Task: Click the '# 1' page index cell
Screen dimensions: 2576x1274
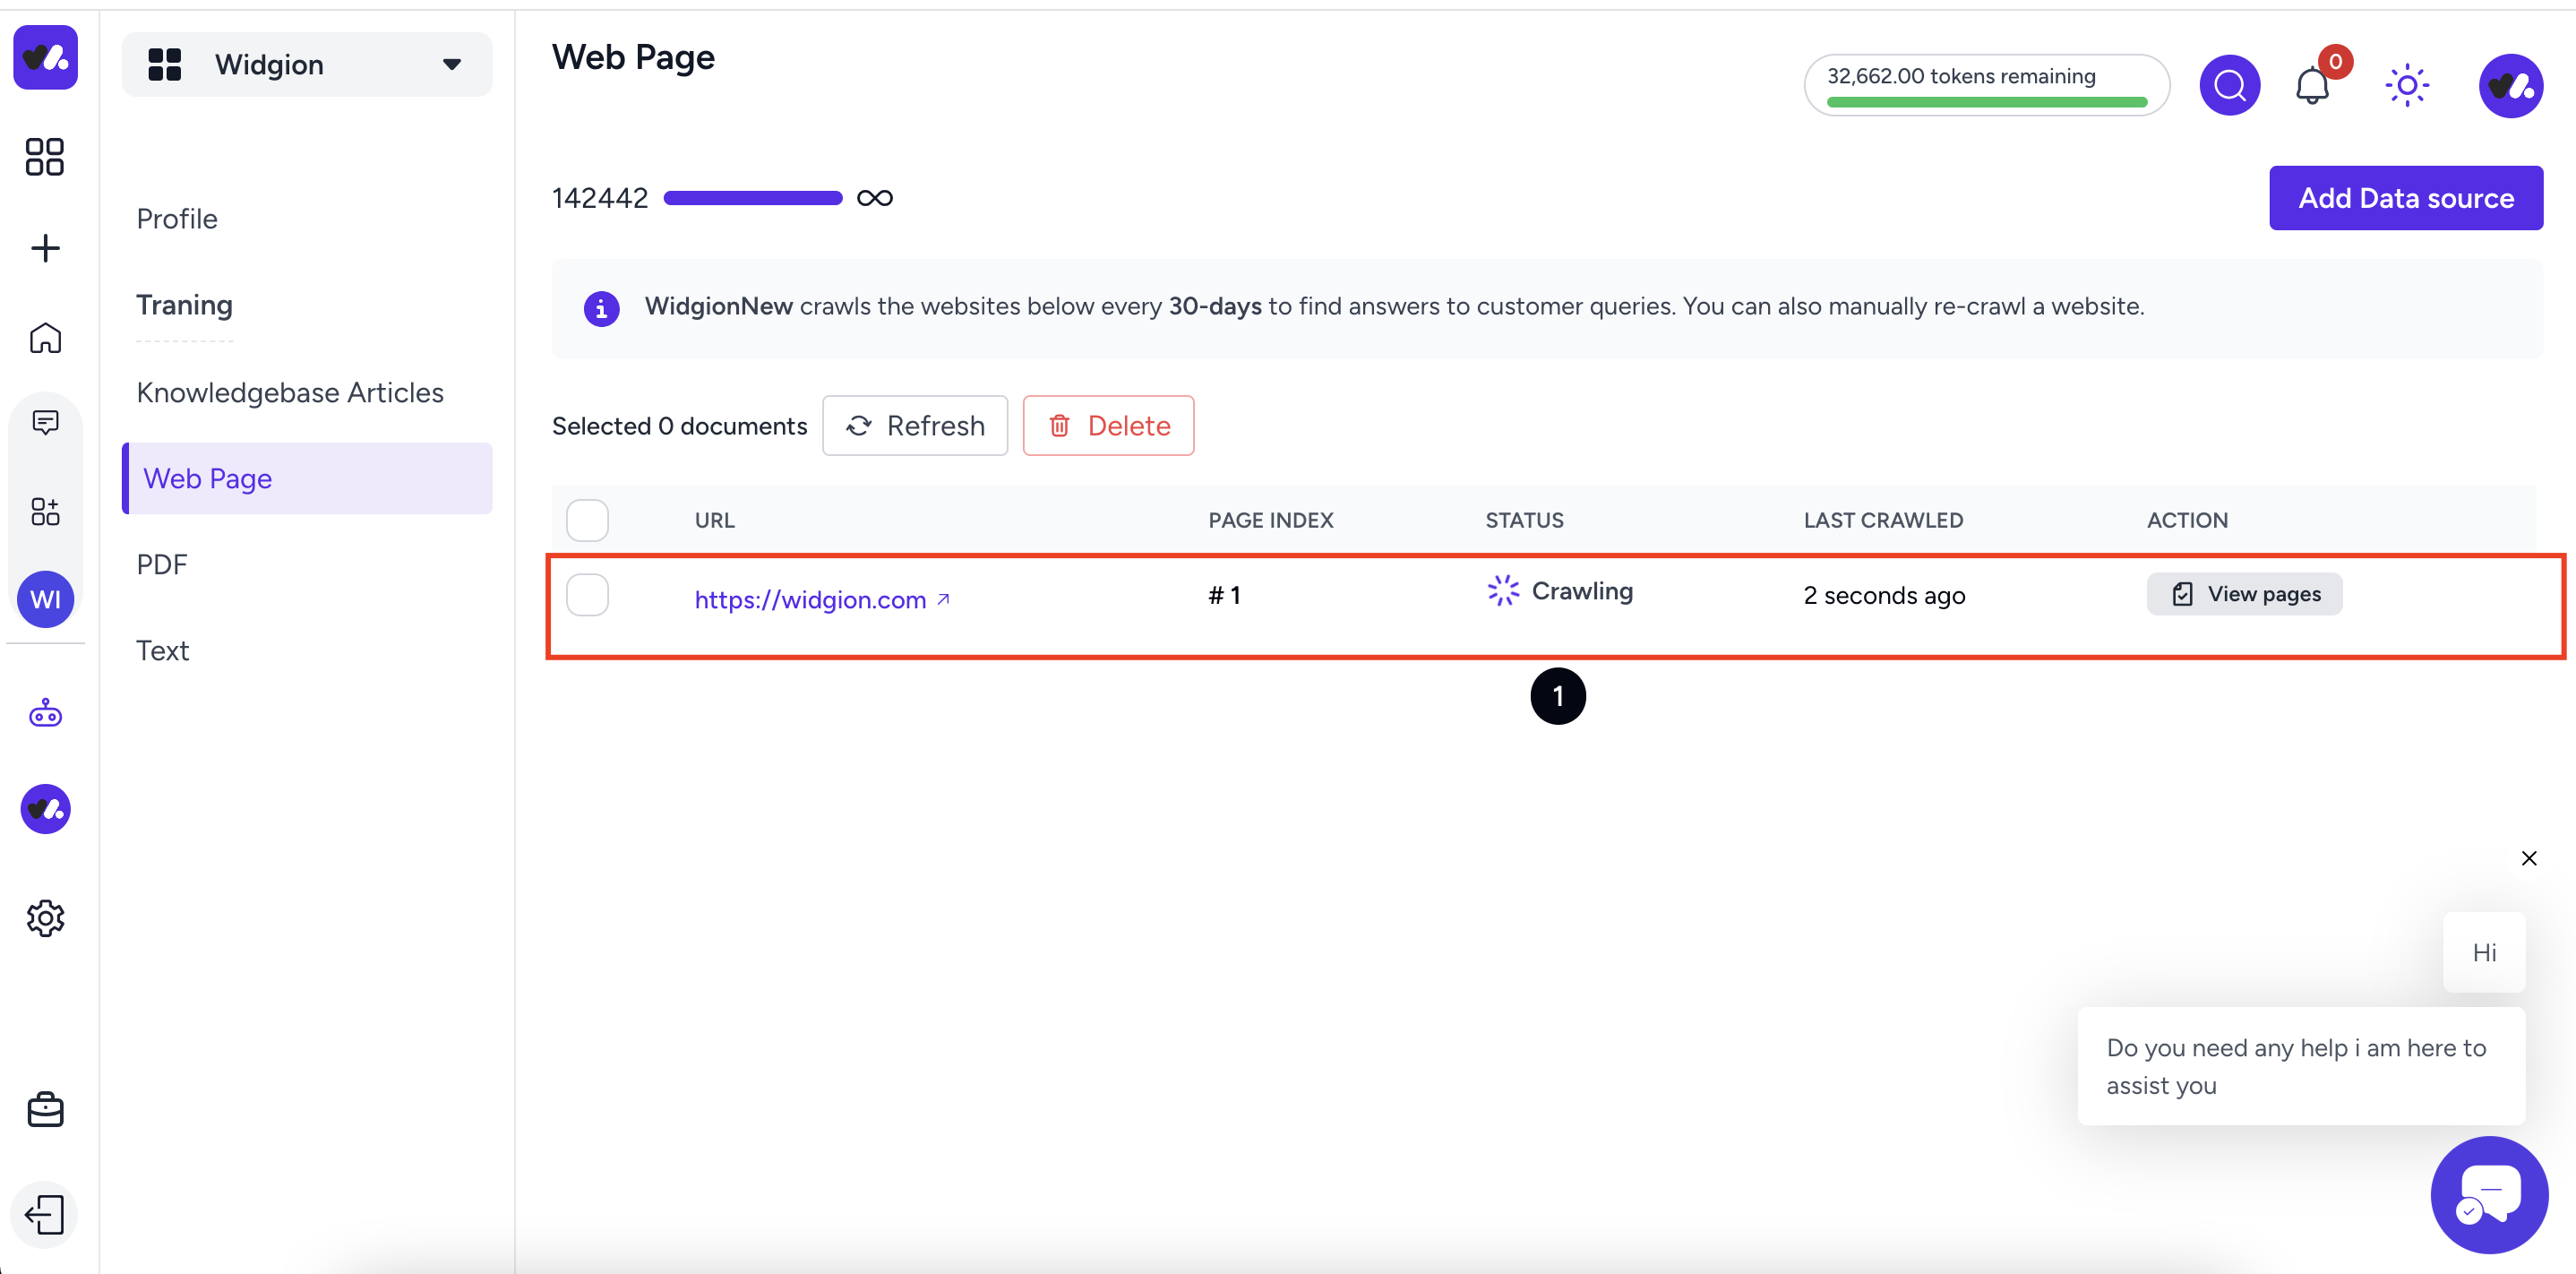Action: coord(1224,595)
